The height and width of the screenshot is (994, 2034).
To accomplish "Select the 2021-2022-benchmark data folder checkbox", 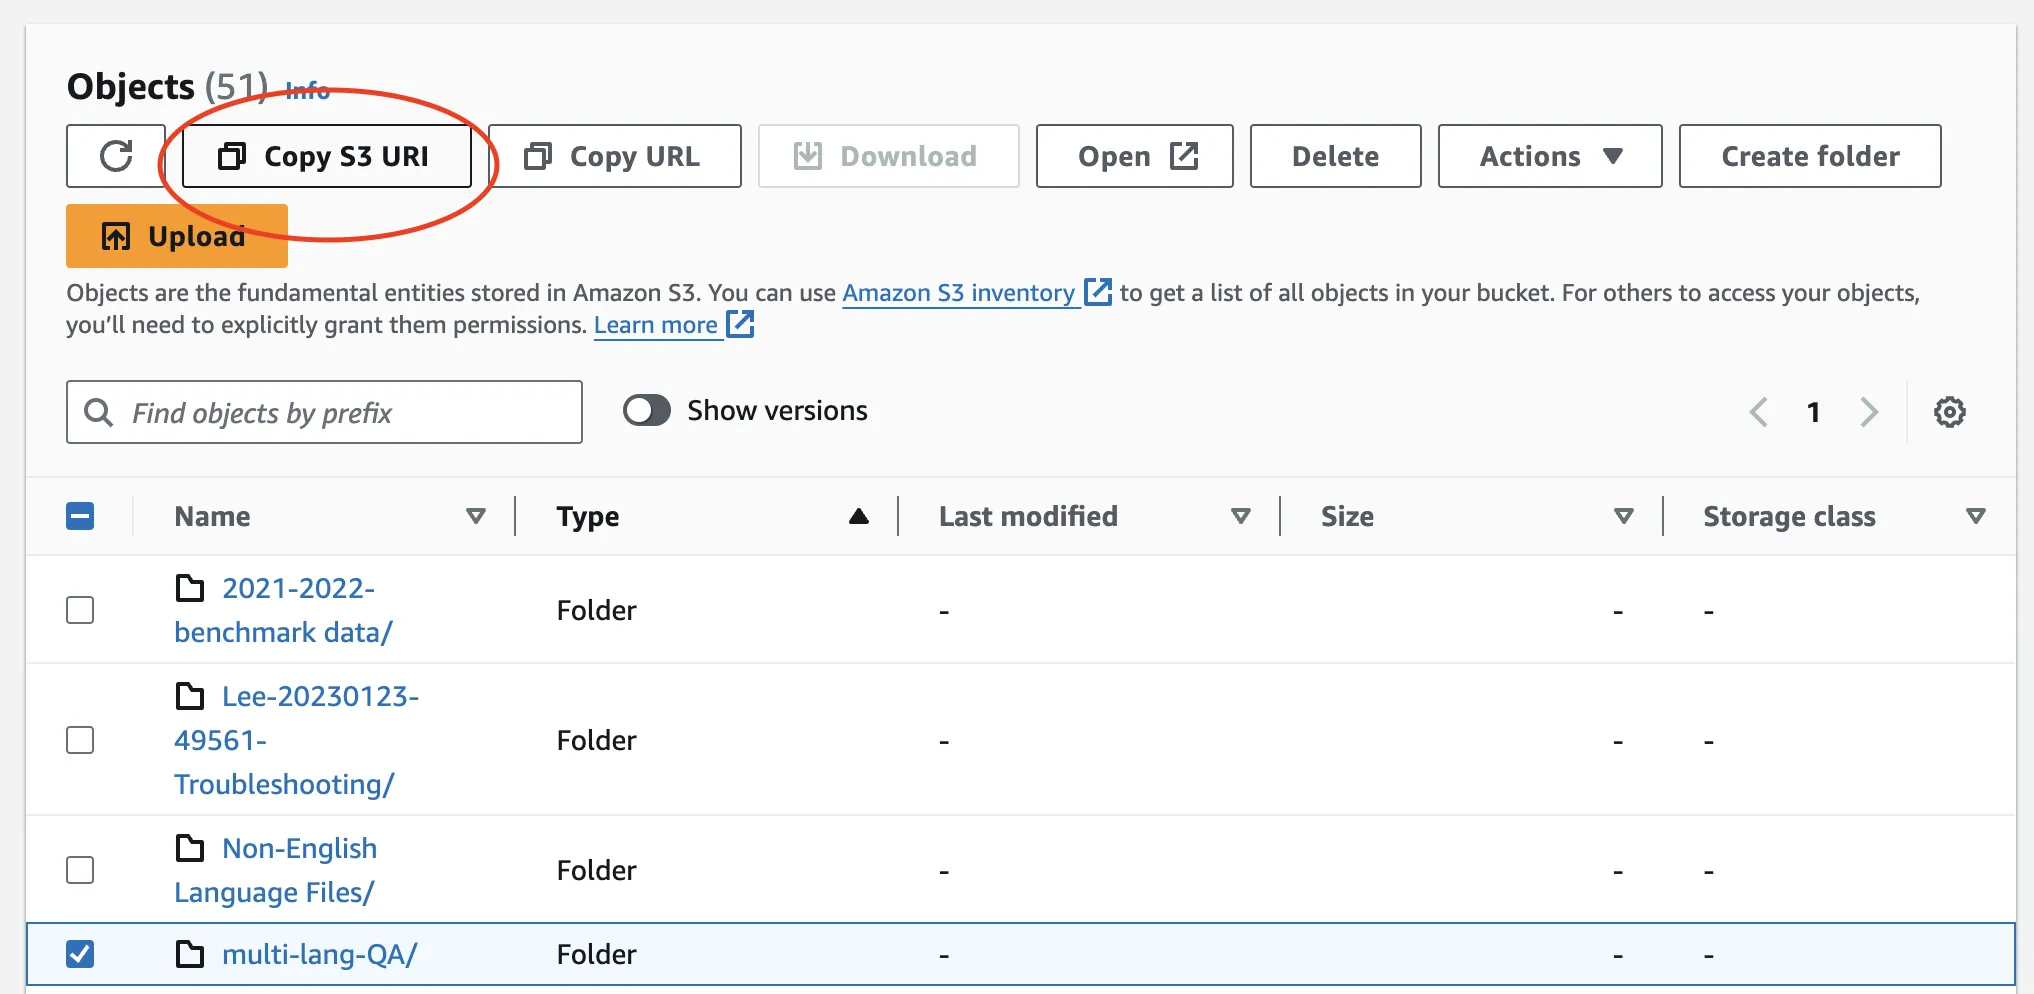I will 80,610.
